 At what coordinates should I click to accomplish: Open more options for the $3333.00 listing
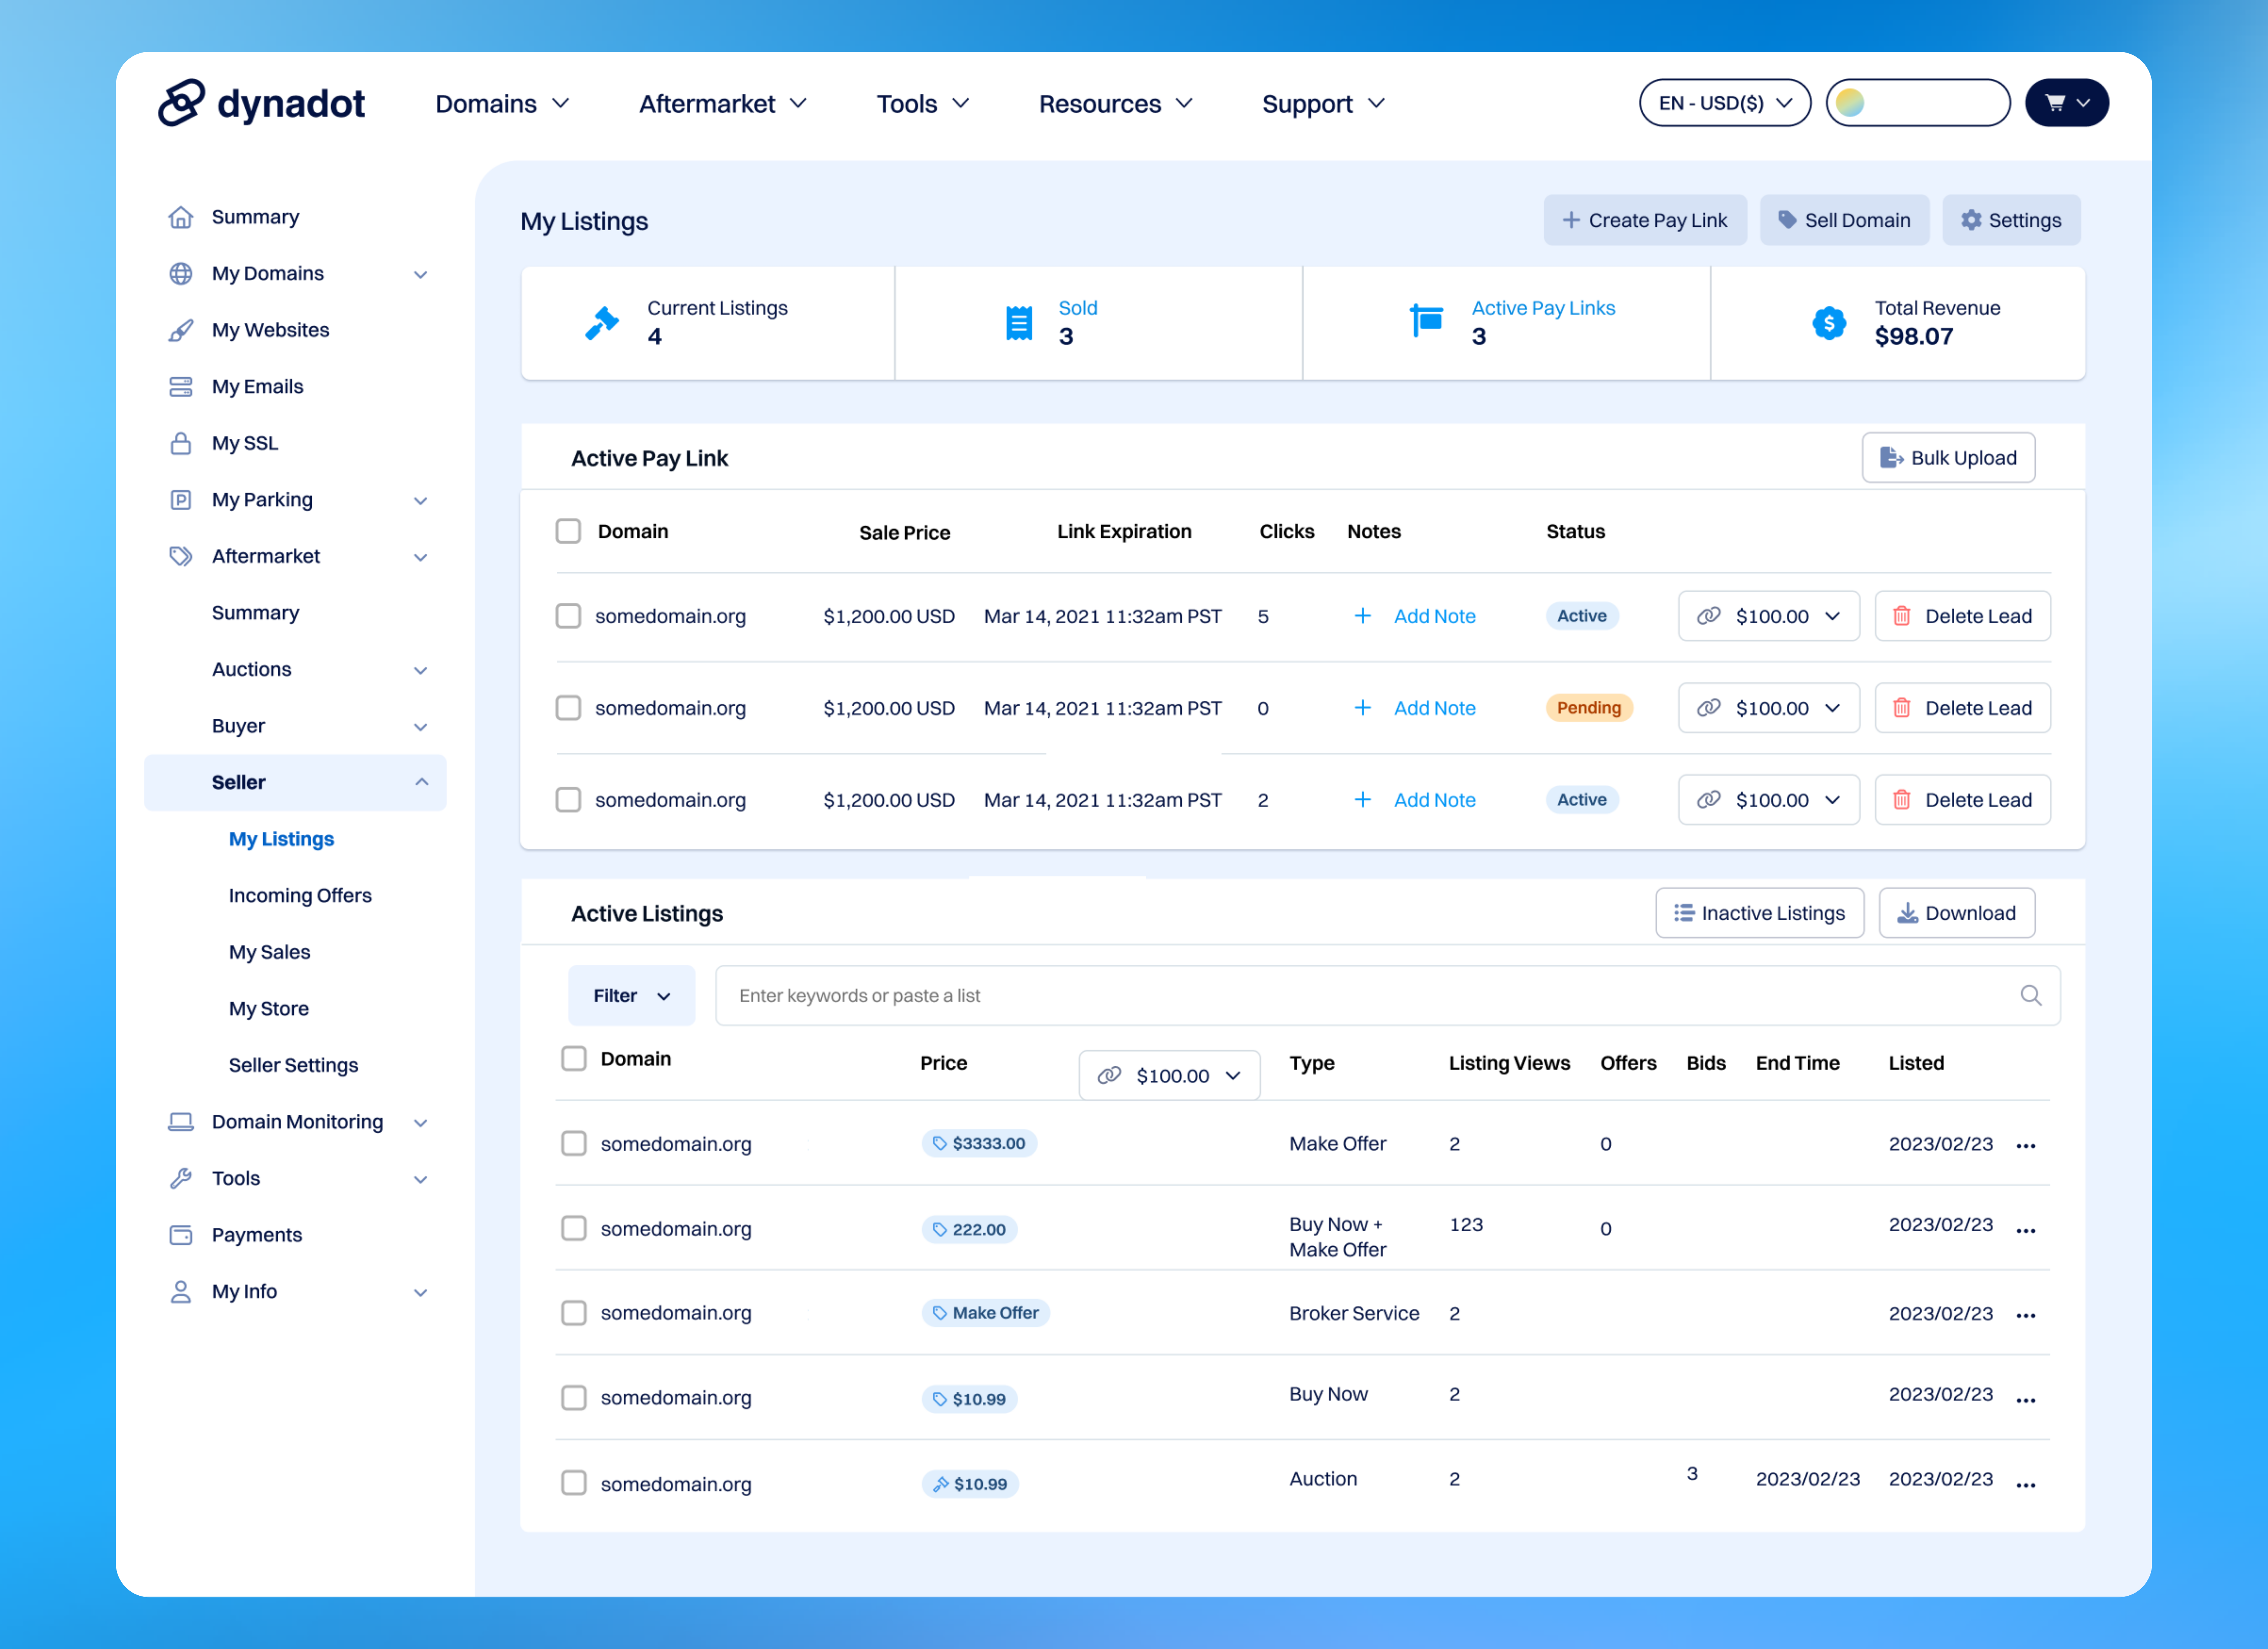[2026, 1146]
